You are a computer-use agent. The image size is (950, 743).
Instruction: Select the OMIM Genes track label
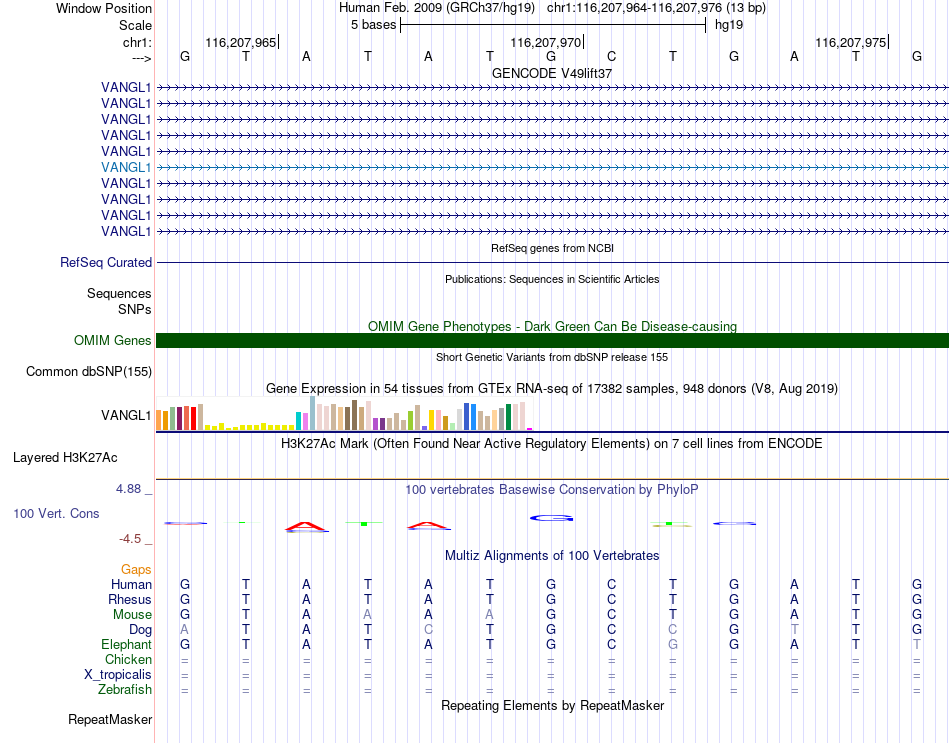click(x=113, y=341)
